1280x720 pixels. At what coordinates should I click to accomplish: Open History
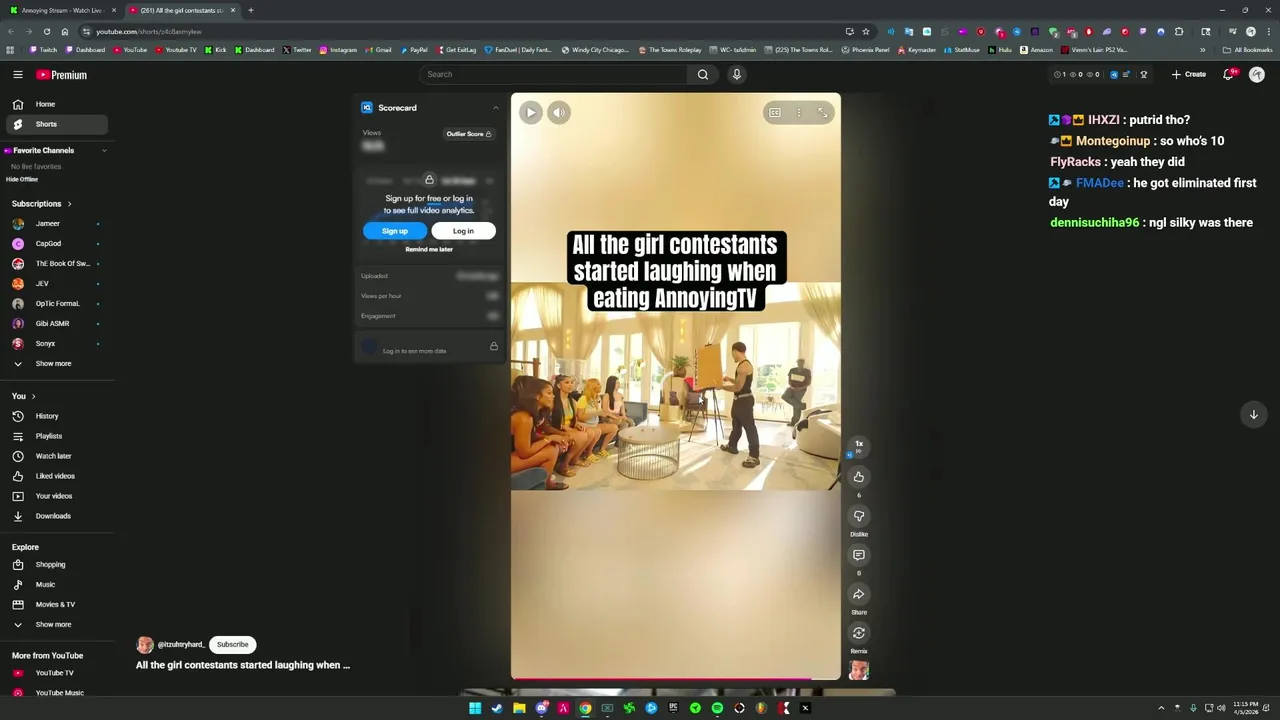coord(57,416)
